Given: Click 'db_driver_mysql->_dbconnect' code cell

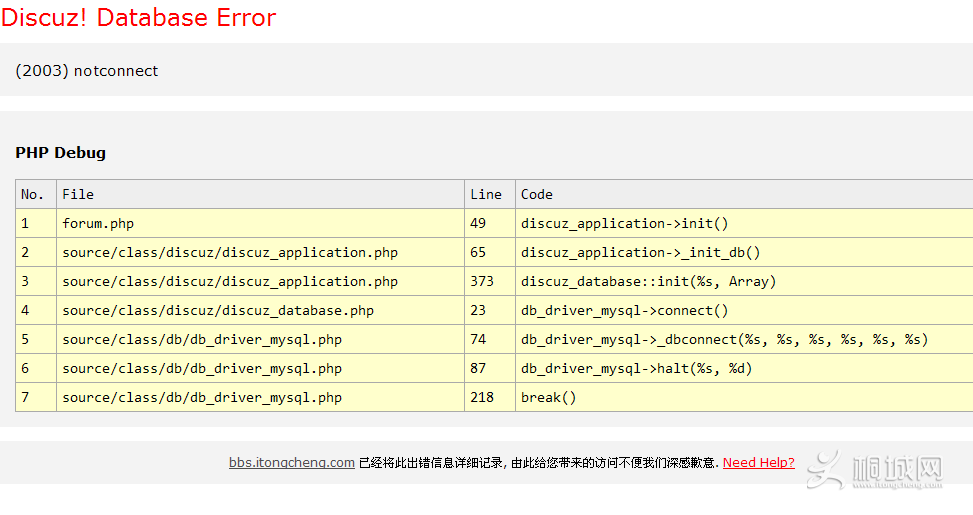Looking at the screenshot, I should click(745, 339).
